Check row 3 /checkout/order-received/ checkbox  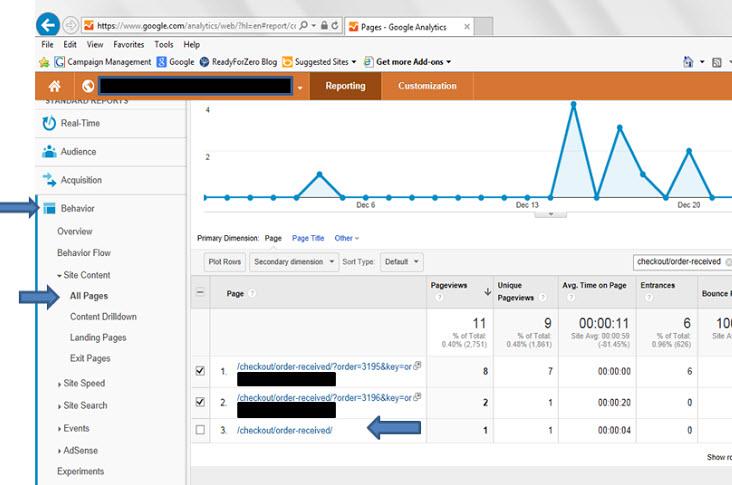(200, 430)
